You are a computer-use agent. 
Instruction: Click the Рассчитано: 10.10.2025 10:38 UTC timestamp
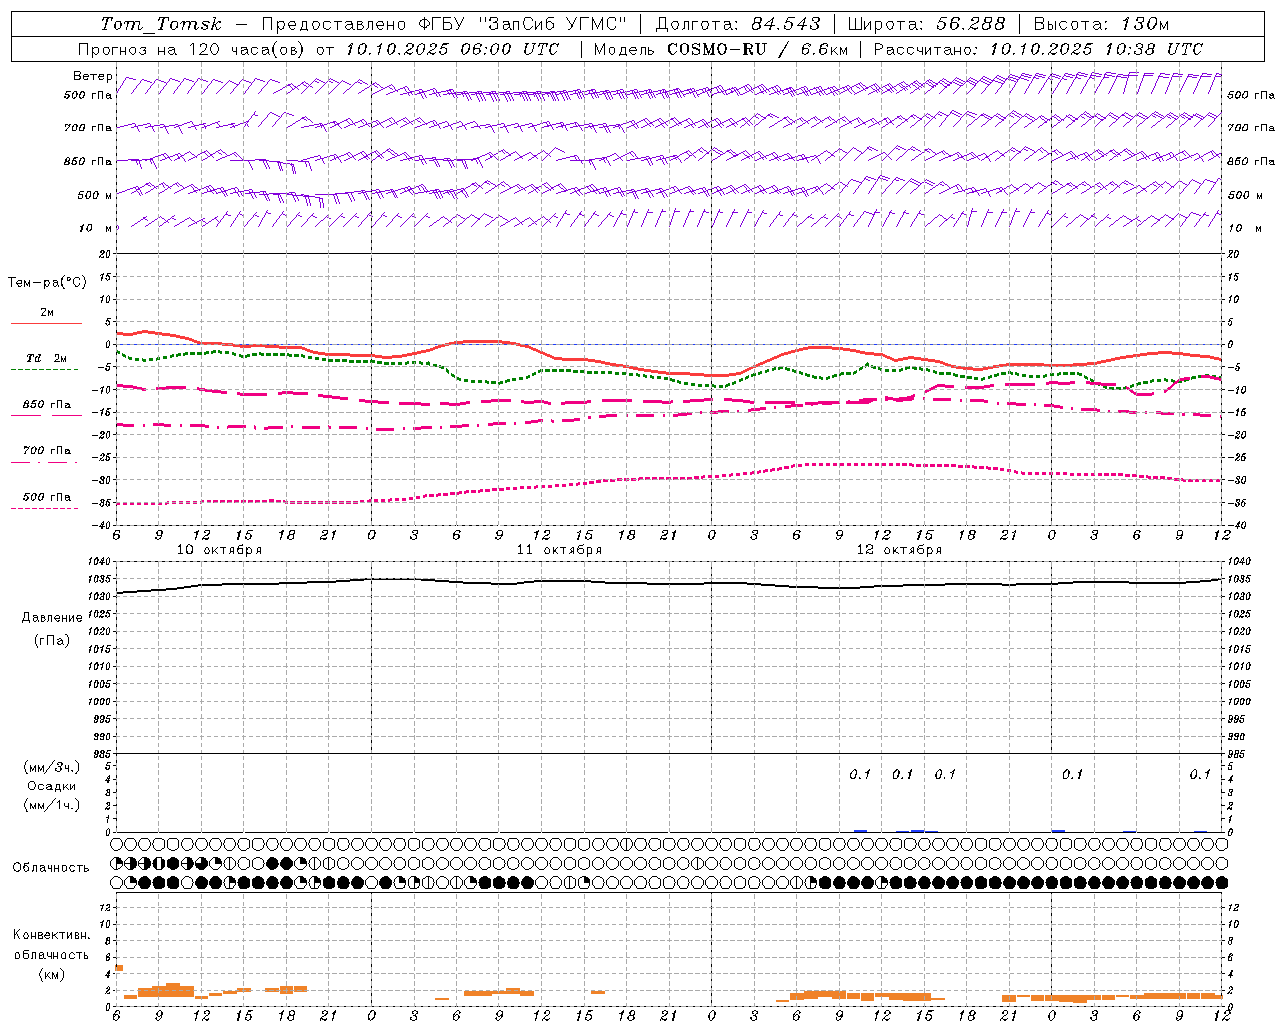pos(1038,49)
